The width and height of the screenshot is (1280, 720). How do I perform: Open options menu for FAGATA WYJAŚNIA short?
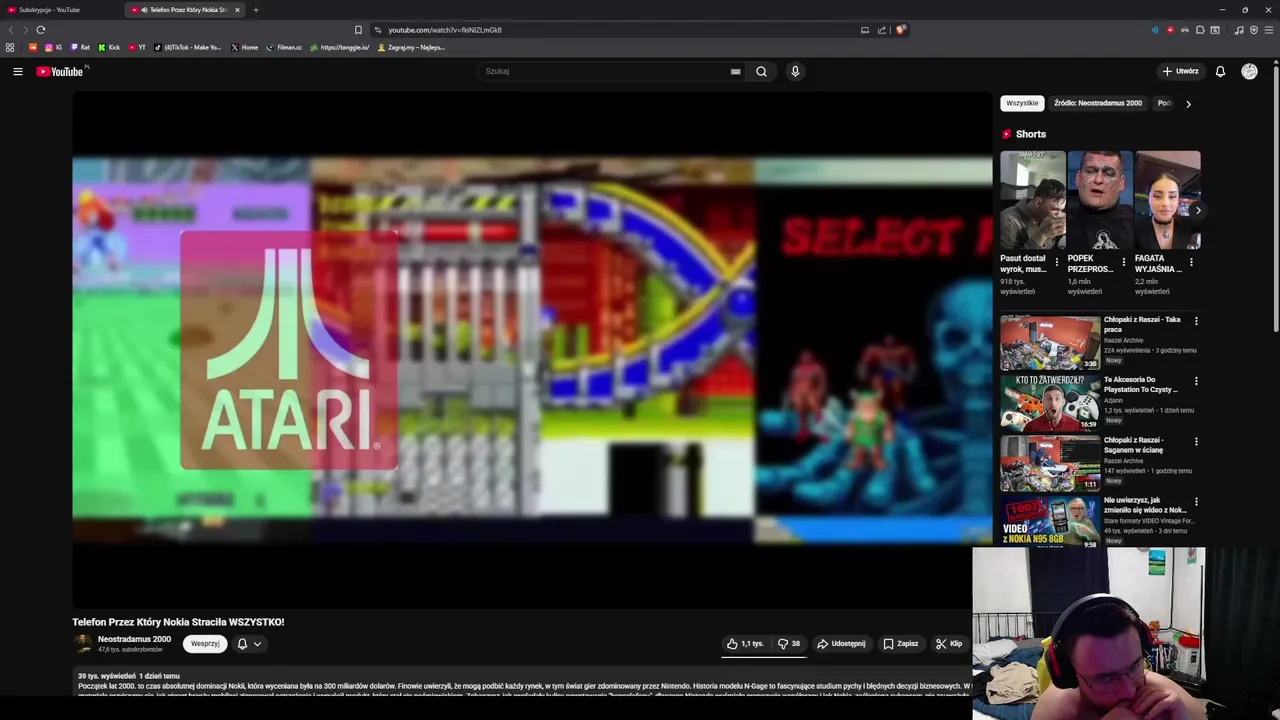click(x=1191, y=262)
